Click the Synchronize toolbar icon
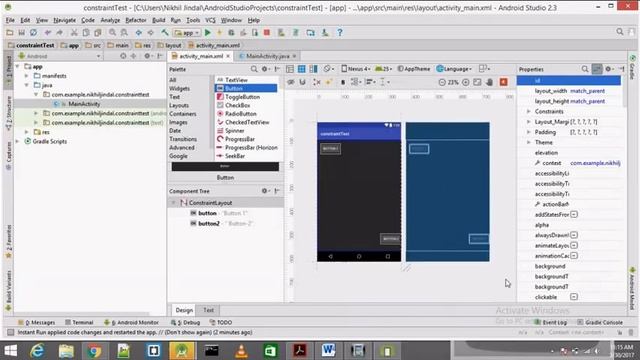The width and height of the screenshot is (640, 360). 33,33
